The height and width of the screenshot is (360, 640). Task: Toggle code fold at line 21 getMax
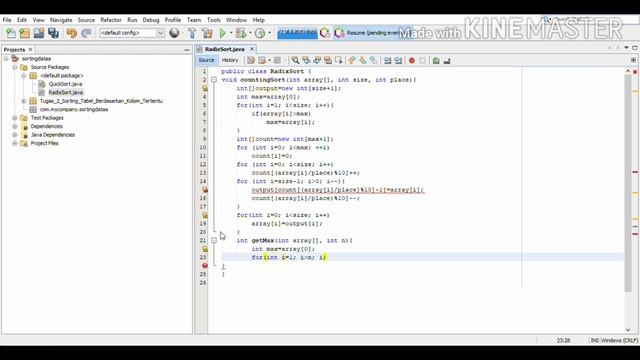pos(214,240)
